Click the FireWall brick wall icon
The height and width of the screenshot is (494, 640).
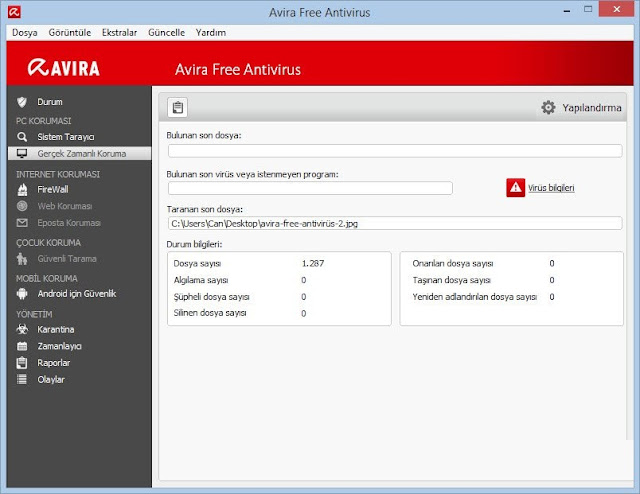point(22,189)
